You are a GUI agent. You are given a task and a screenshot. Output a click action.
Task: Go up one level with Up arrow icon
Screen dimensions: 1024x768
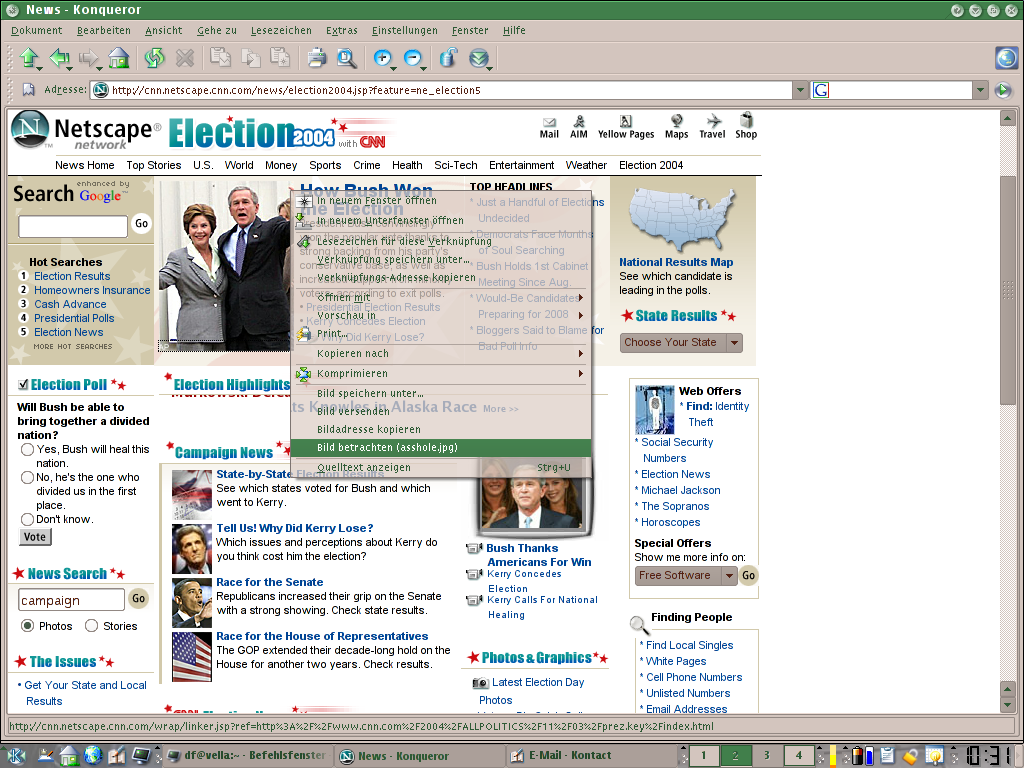pos(28,58)
